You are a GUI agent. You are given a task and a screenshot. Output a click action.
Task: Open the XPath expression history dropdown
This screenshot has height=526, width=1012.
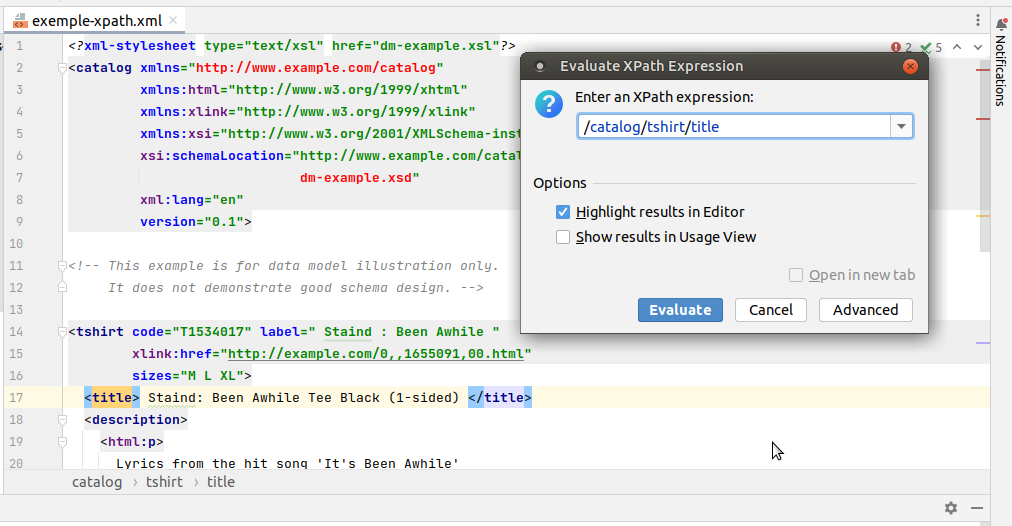click(902, 126)
